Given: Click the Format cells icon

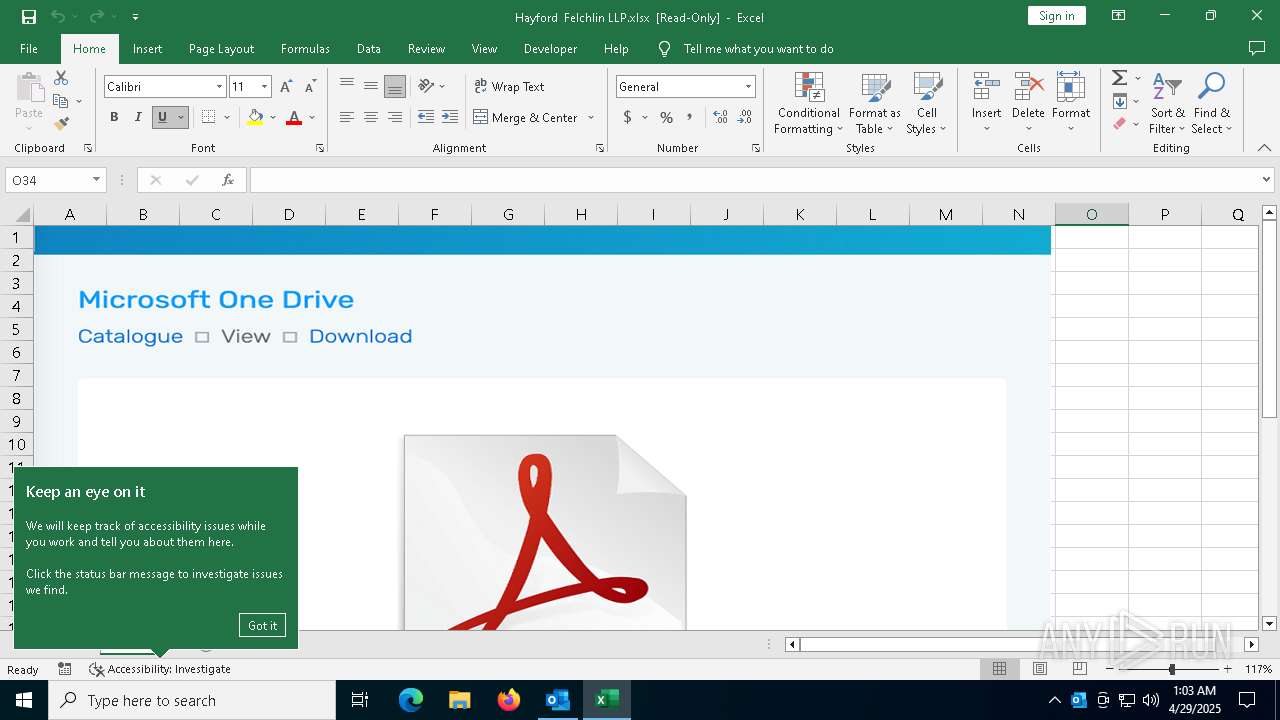Looking at the screenshot, I should (x=1071, y=87).
